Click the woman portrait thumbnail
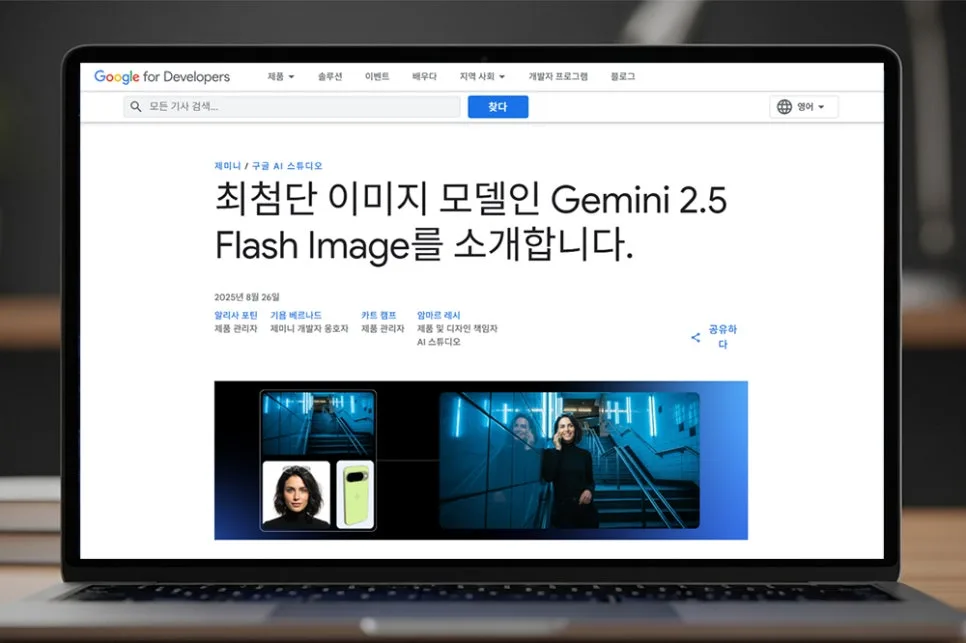The width and height of the screenshot is (966, 643). (296, 495)
